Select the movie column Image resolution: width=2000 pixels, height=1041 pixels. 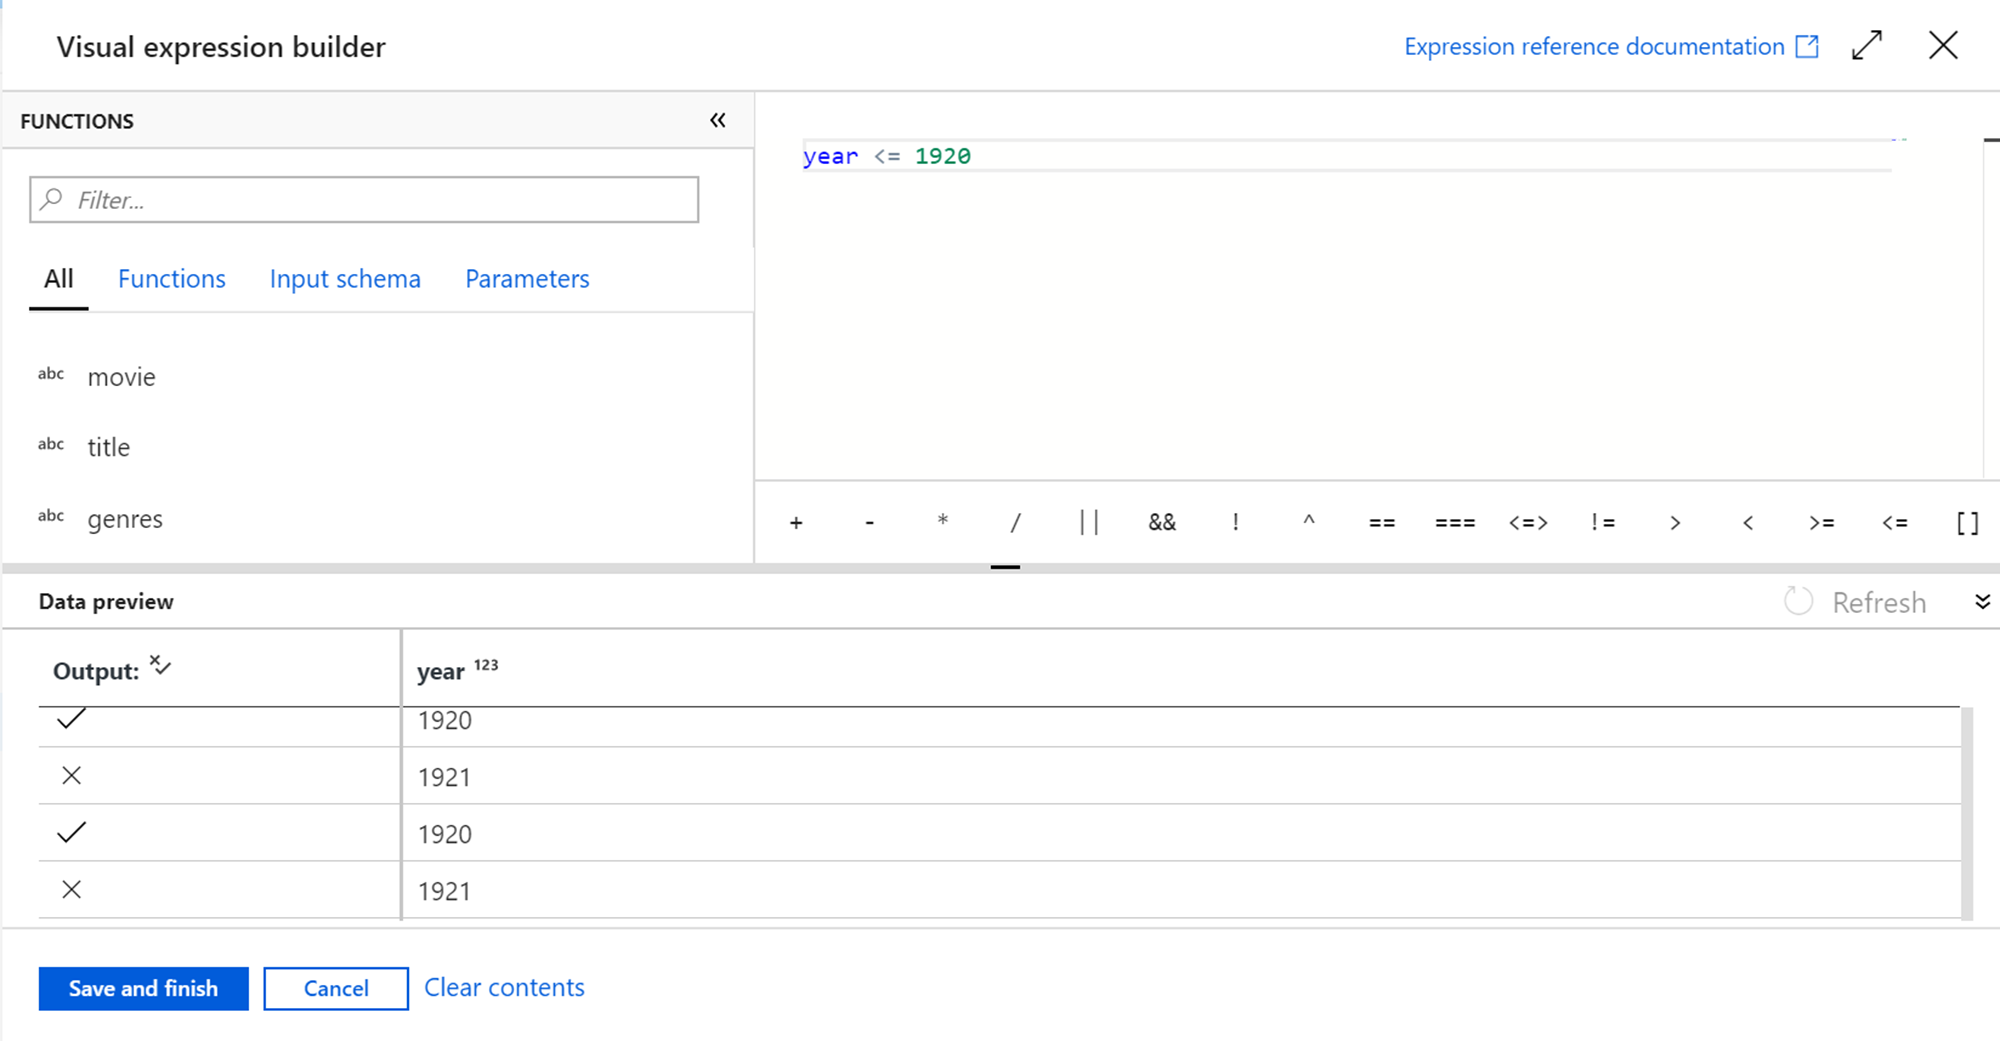[x=121, y=377]
